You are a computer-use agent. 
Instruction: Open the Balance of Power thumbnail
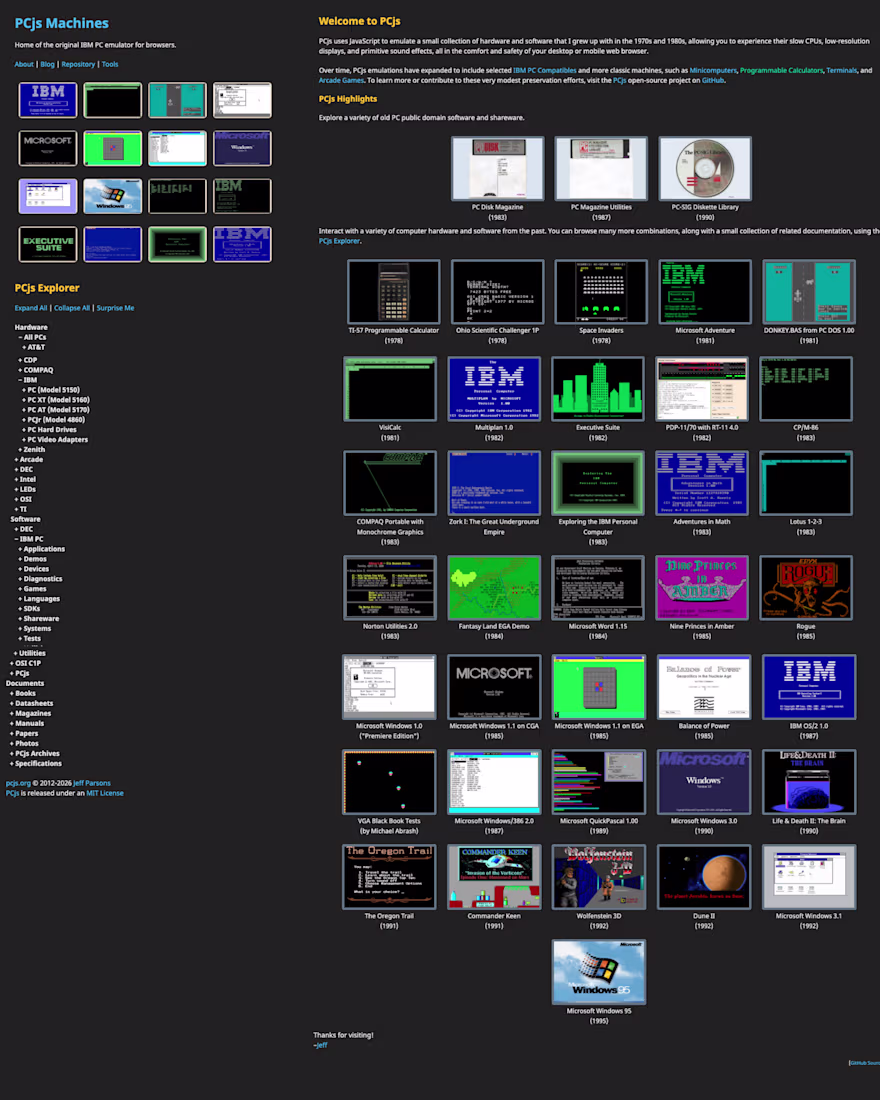[703, 688]
